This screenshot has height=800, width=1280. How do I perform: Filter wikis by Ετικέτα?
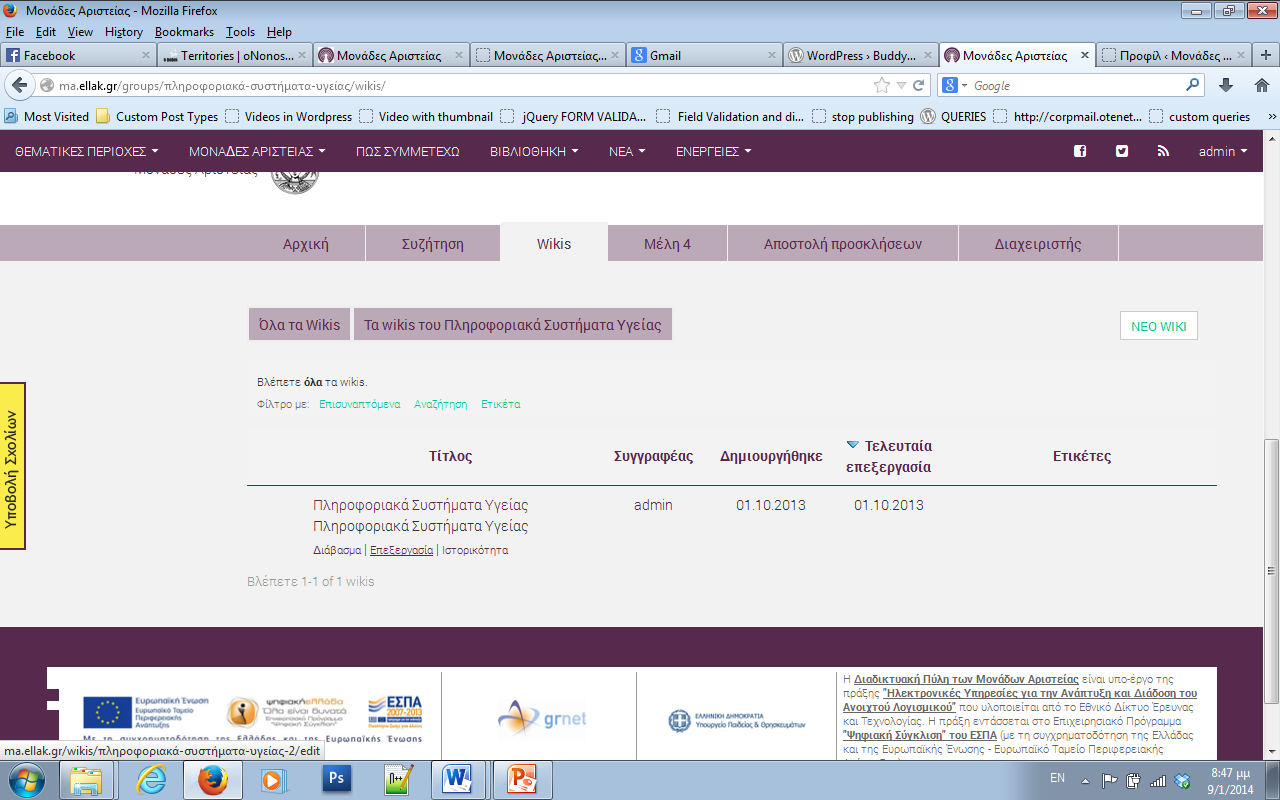[501, 404]
